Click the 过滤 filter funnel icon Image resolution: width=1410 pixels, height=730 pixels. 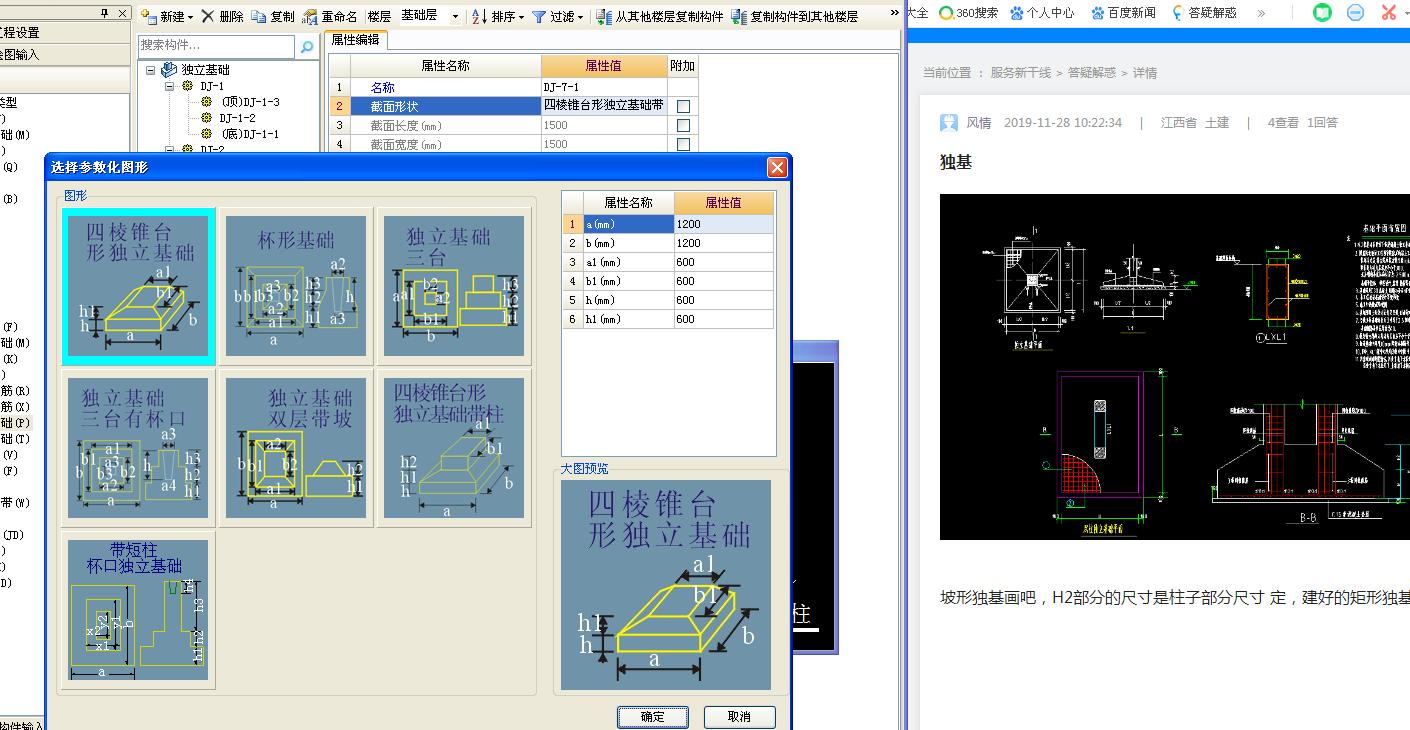coord(538,16)
